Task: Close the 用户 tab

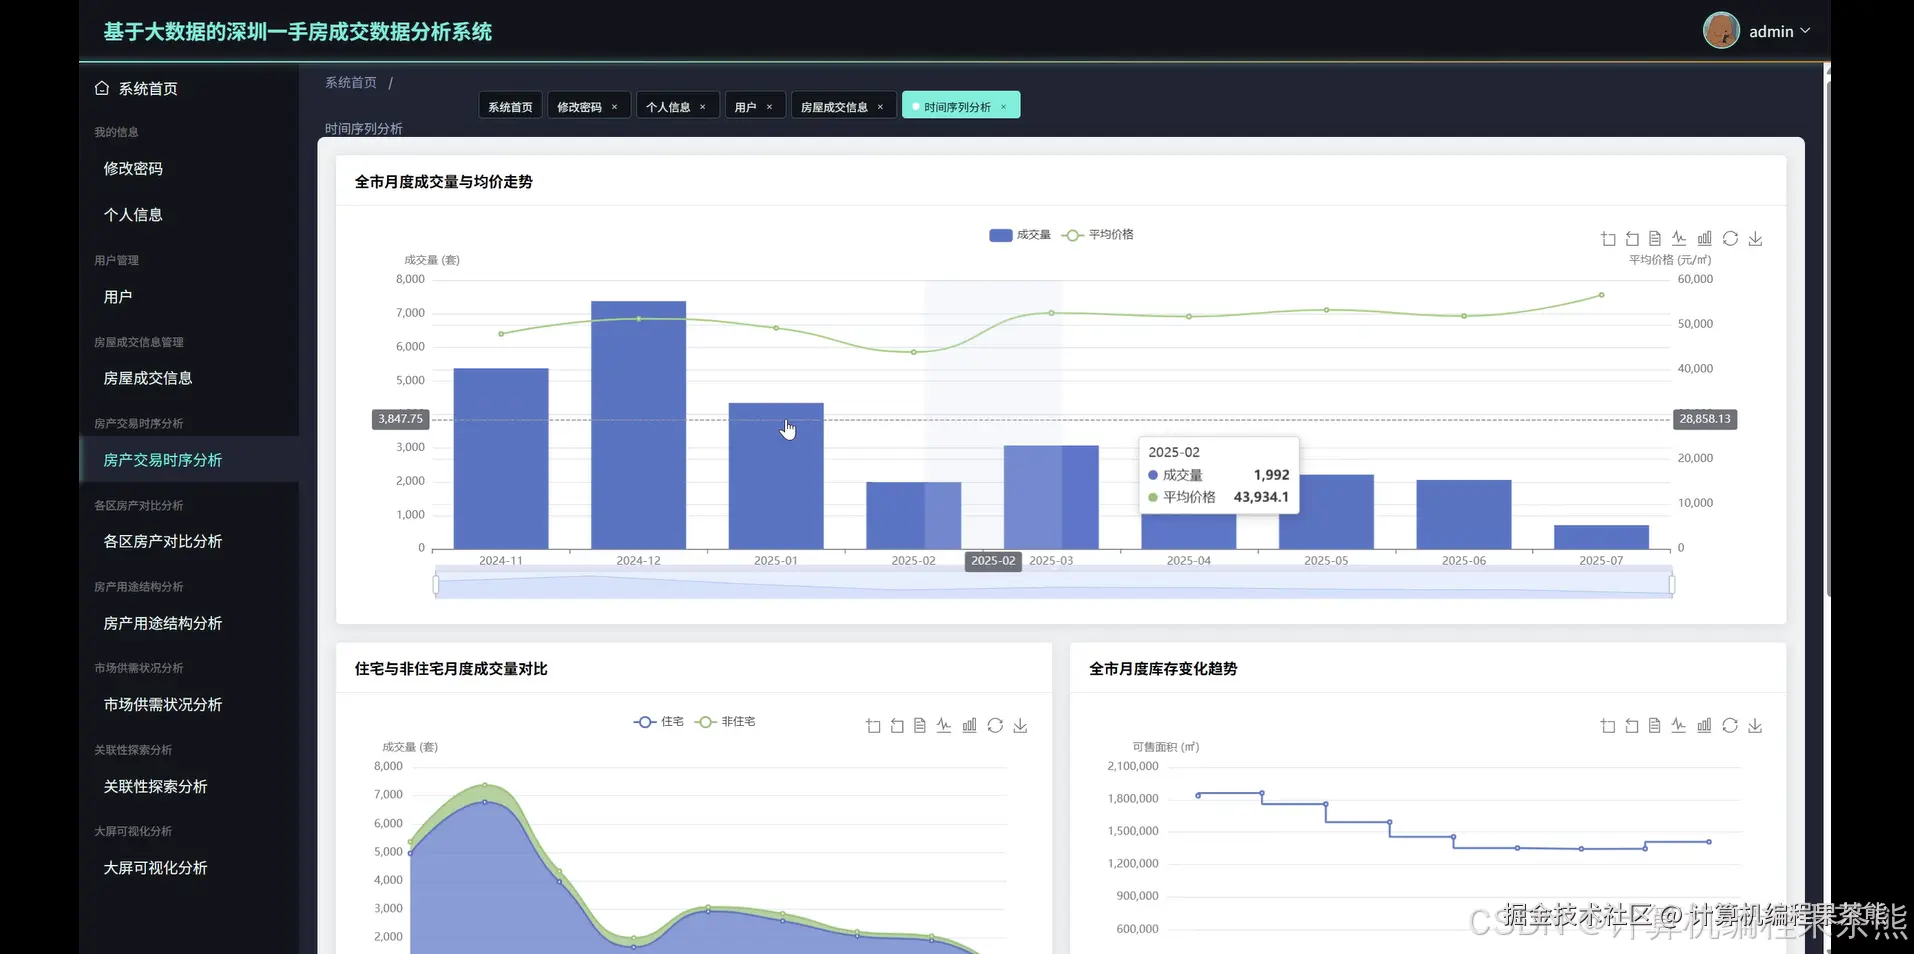Action: click(770, 107)
